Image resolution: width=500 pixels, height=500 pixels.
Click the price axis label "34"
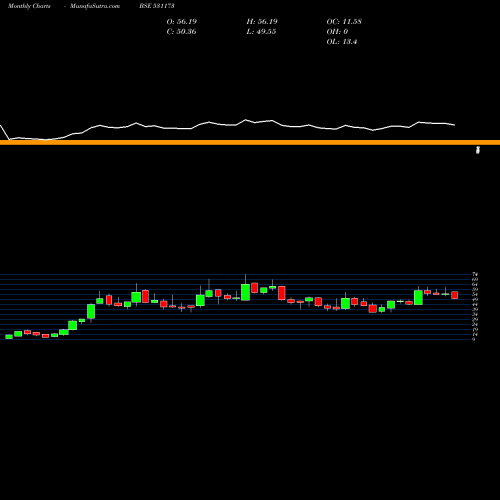pos(475,314)
